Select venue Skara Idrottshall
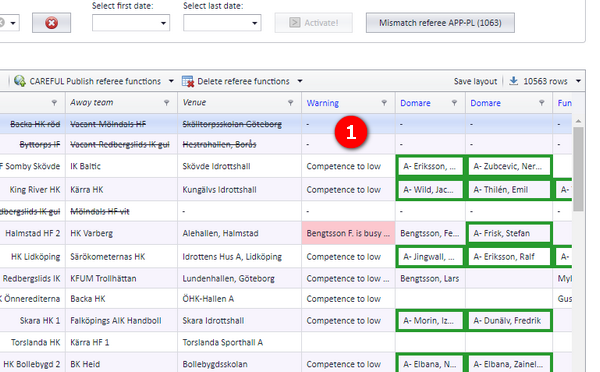 [x=240, y=320]
